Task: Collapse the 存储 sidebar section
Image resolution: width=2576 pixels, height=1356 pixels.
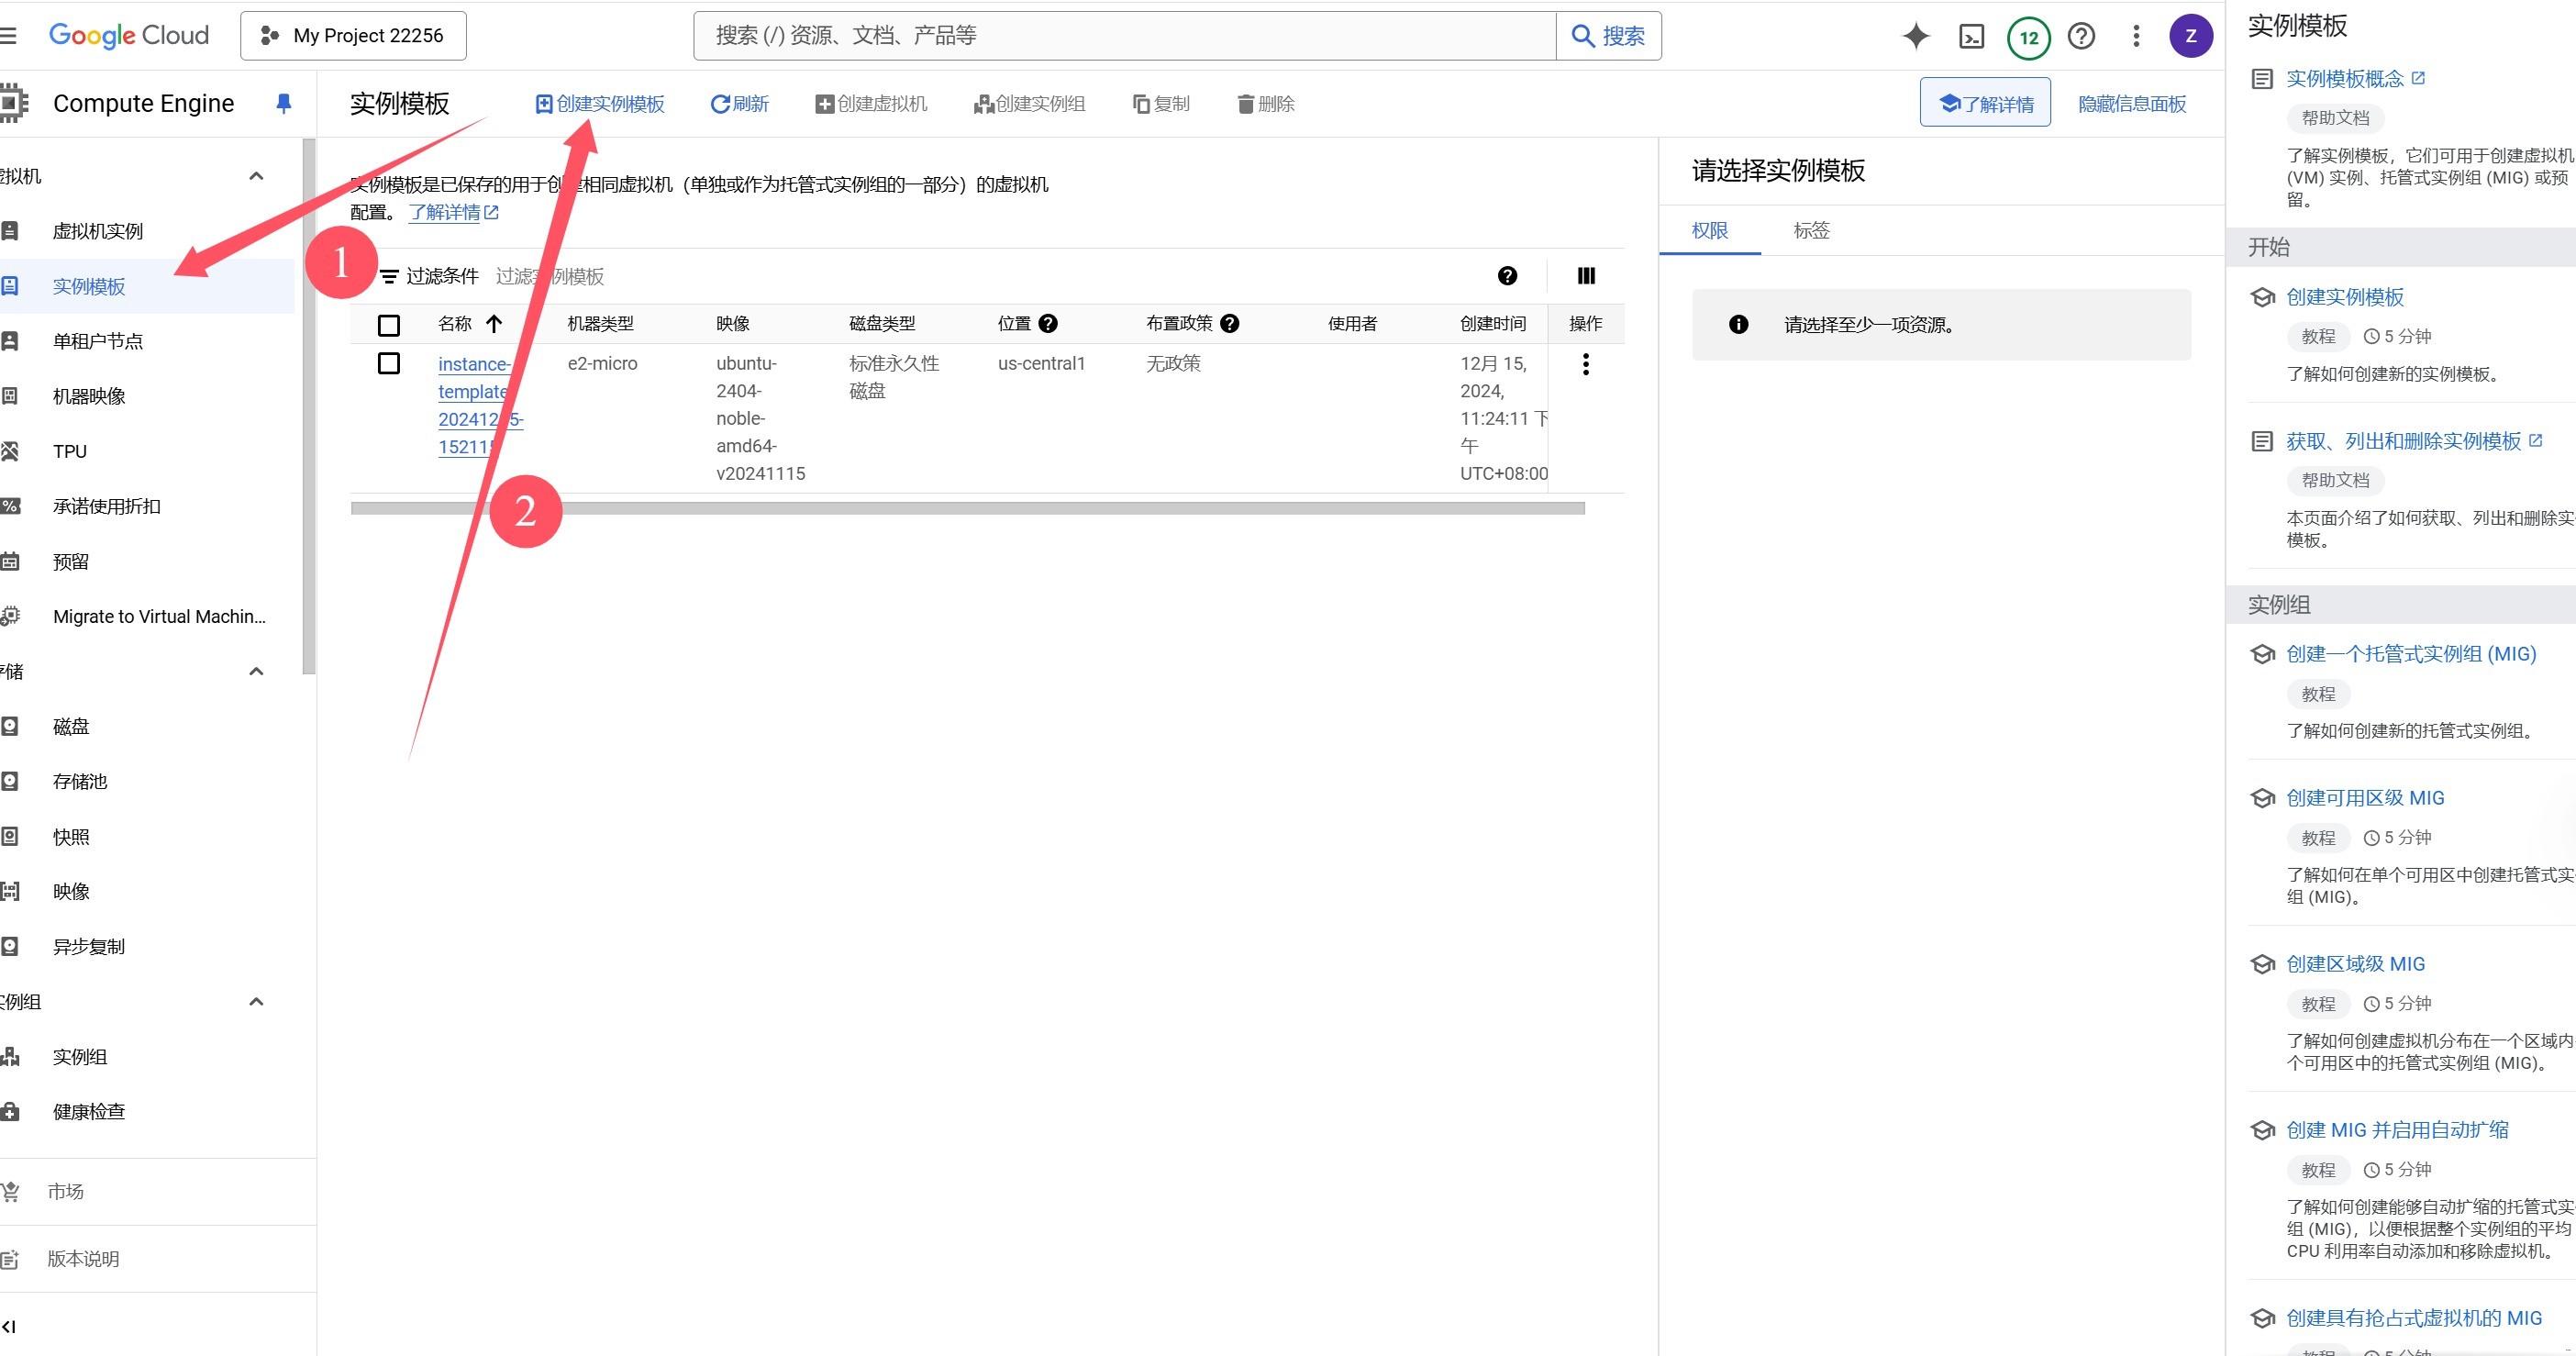Action: tap(256, 671)
